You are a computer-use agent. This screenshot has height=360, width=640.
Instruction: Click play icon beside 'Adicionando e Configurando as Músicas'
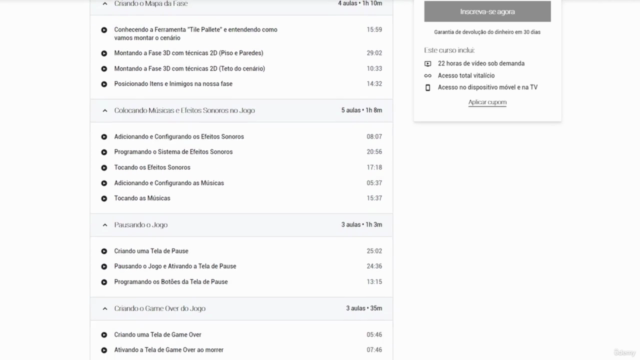(x=104, y=183)
